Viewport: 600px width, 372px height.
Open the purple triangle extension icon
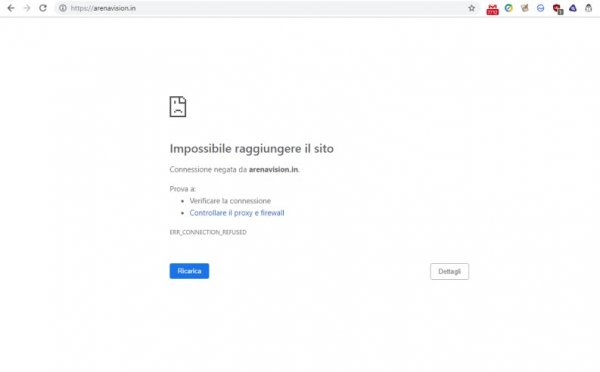point(573,8)
